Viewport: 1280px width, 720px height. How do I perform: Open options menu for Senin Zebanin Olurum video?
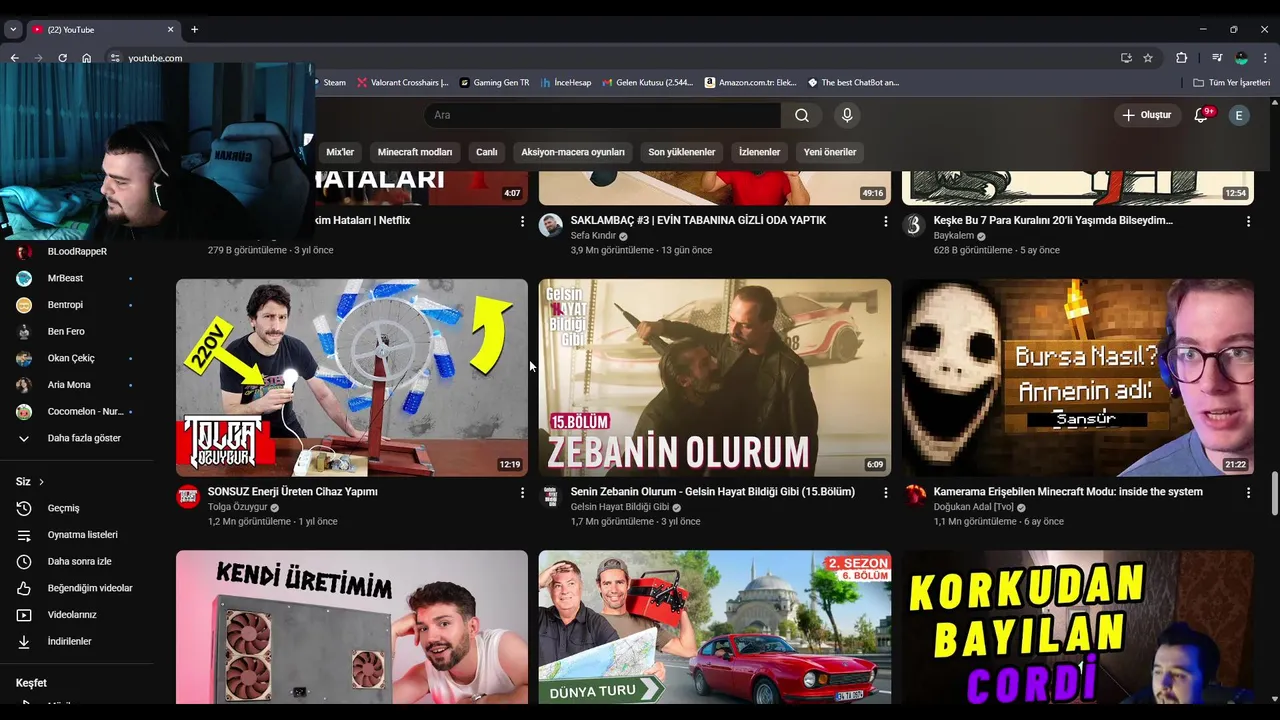[x=885, y=493]
